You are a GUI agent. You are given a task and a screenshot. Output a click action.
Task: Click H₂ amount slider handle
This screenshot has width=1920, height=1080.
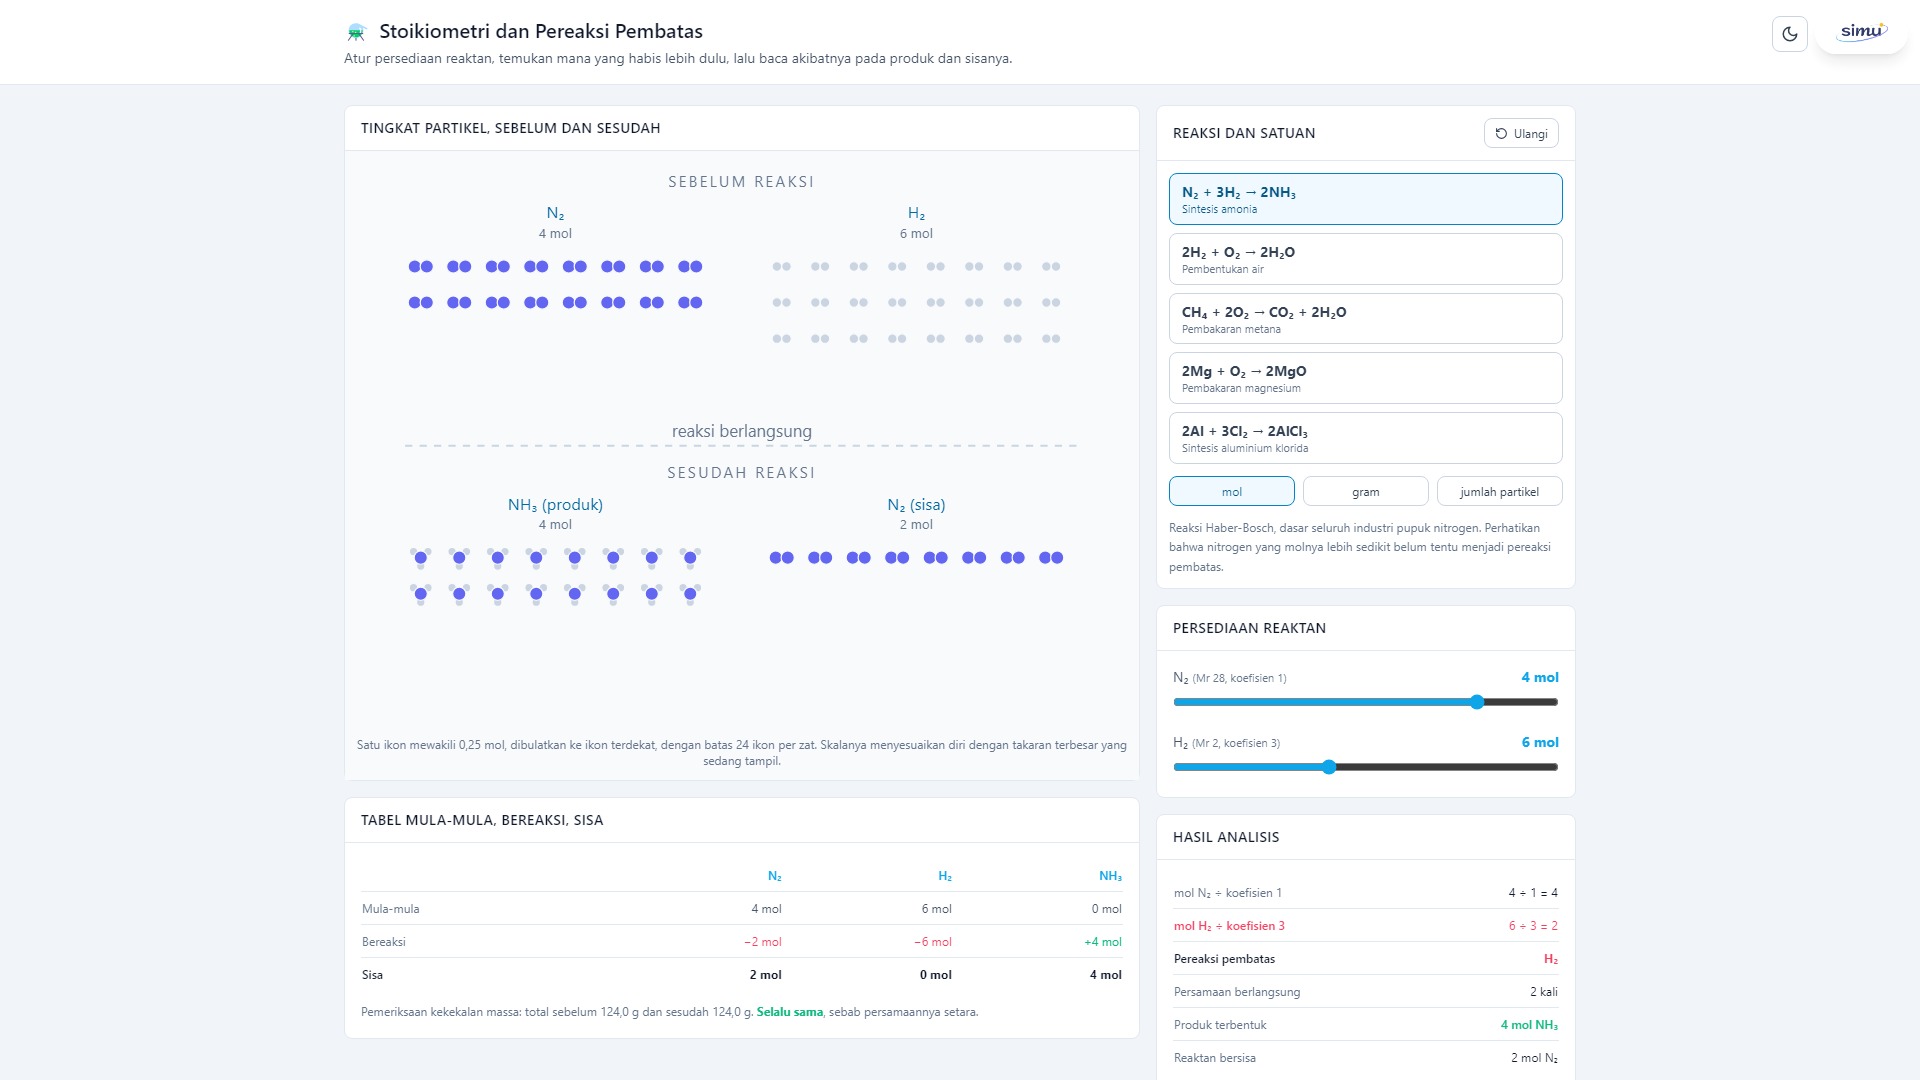coord(1329,767)
